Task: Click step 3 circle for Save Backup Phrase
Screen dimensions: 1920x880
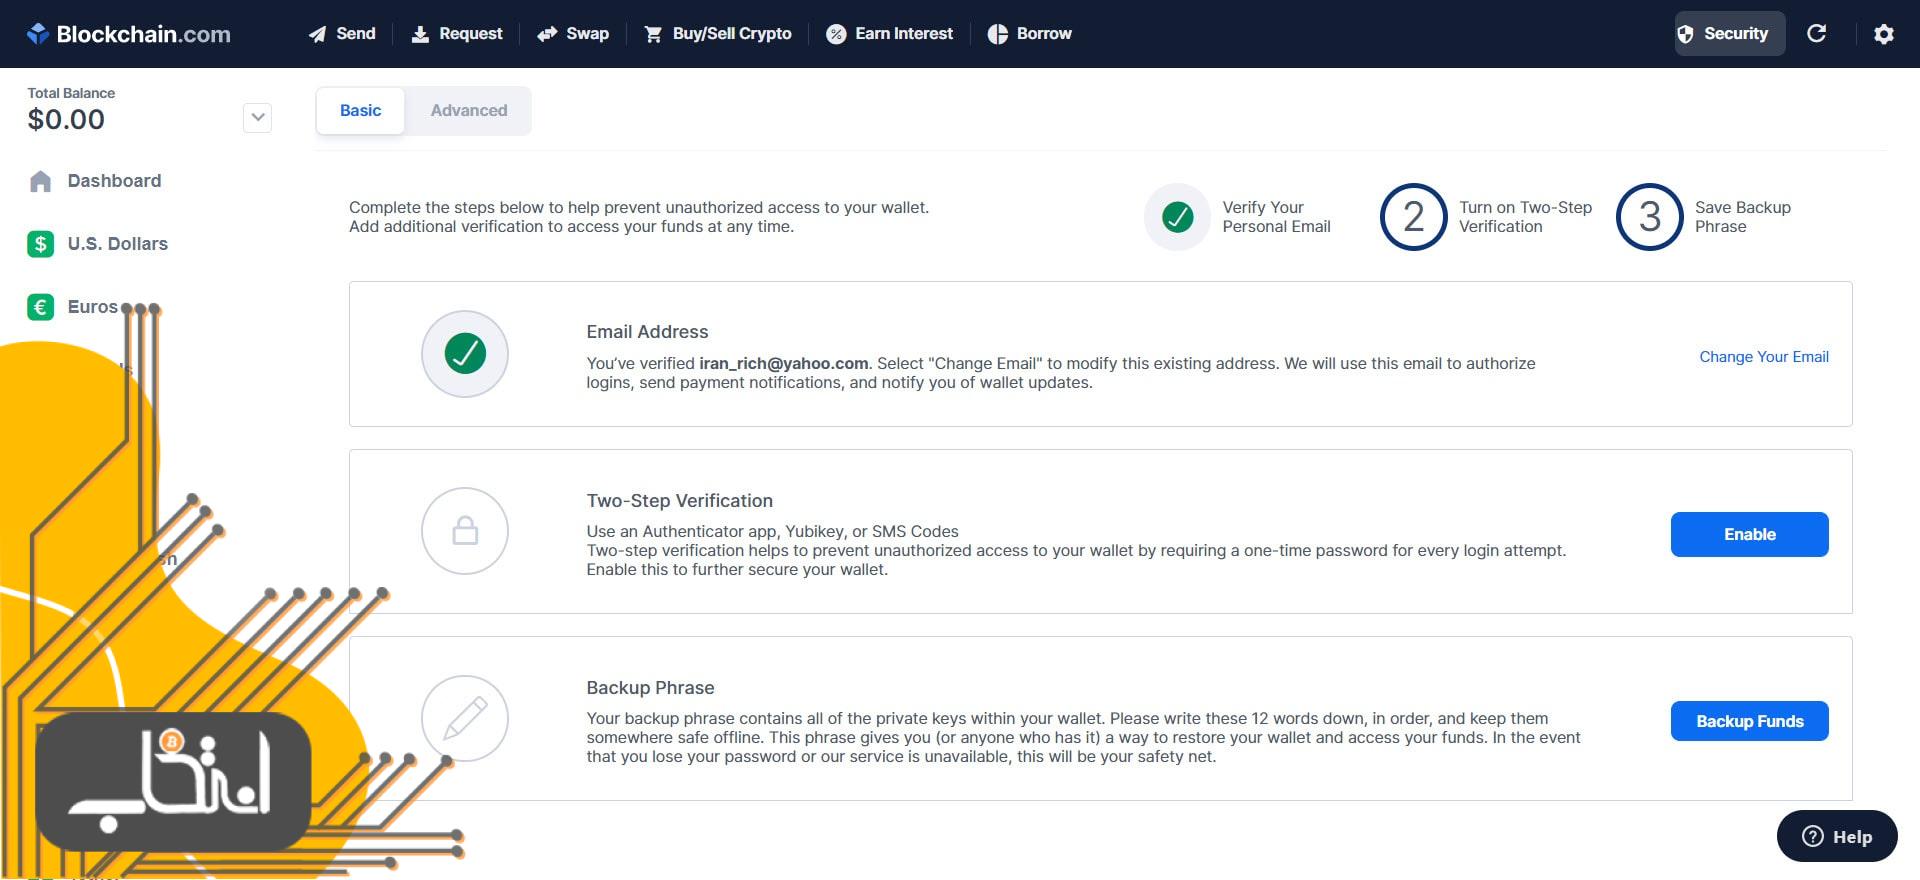Action: pyautogui.click(x=1650, y=217)
